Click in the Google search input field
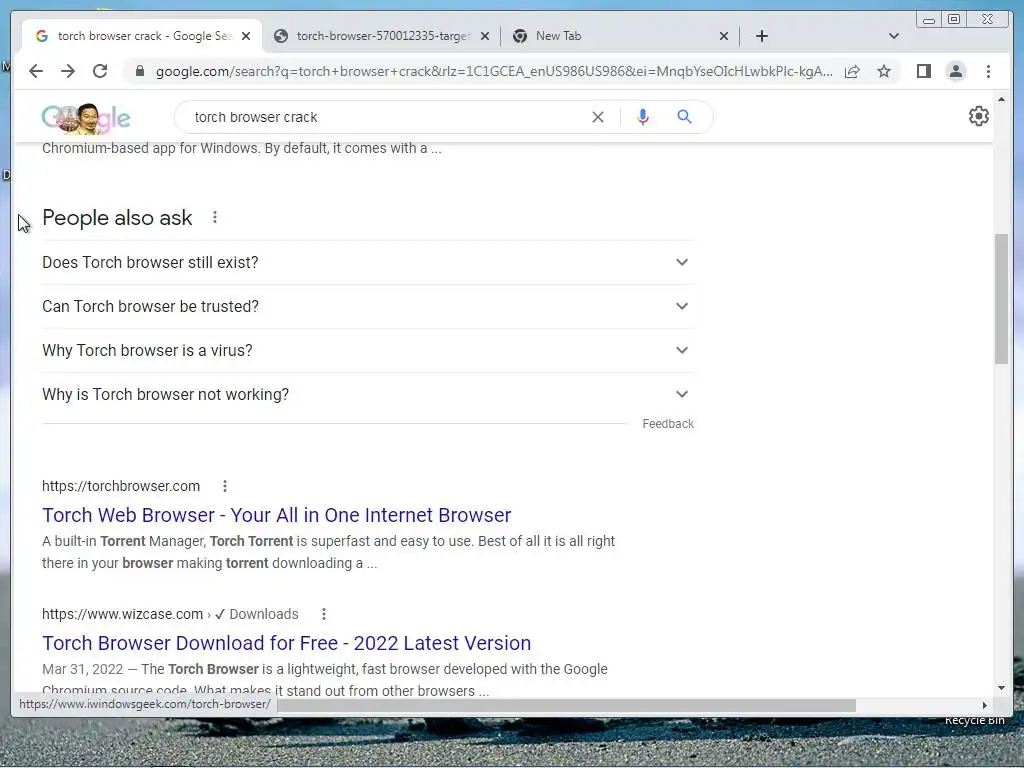 [385, 117]
